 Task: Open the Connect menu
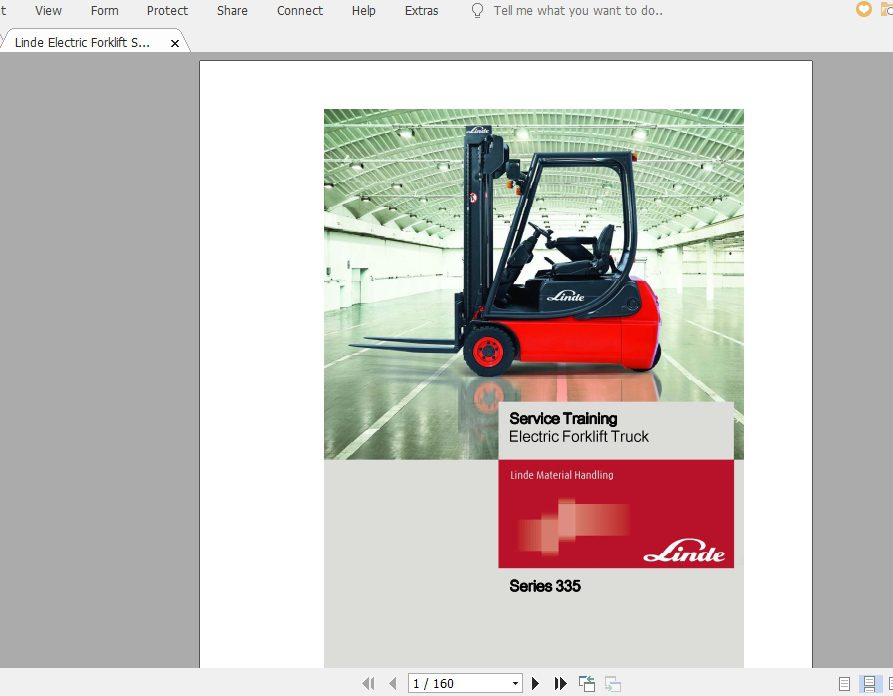(x=300, y=11)
